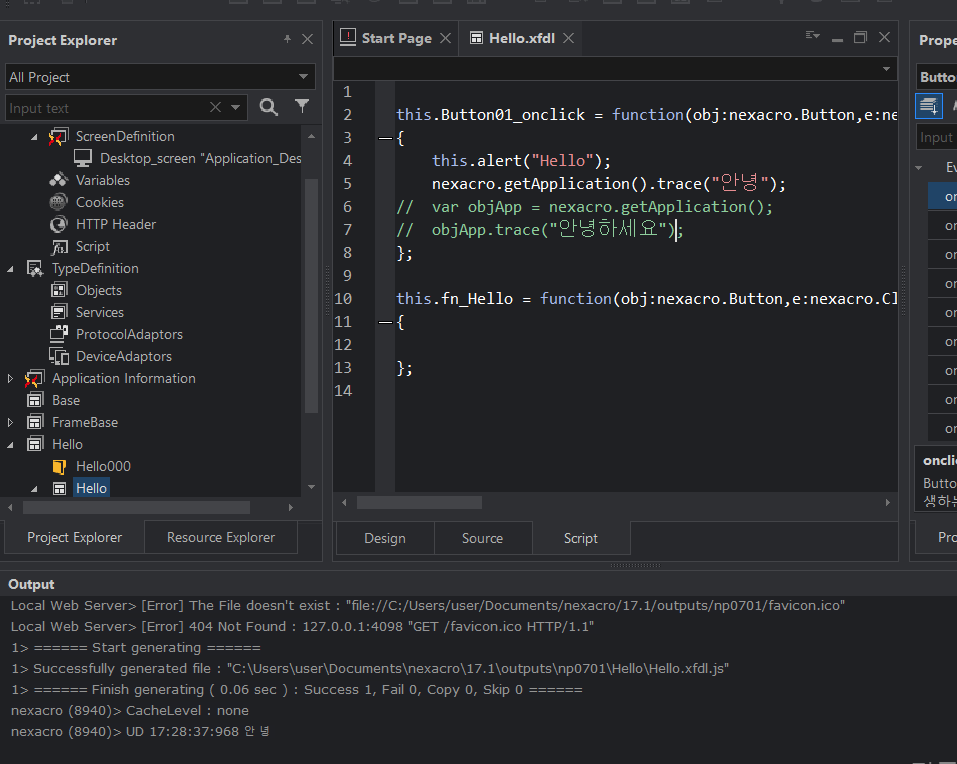This screenshot has height=764, width=957.
Task: Switch to Design view
Action: tap(385, 538)
